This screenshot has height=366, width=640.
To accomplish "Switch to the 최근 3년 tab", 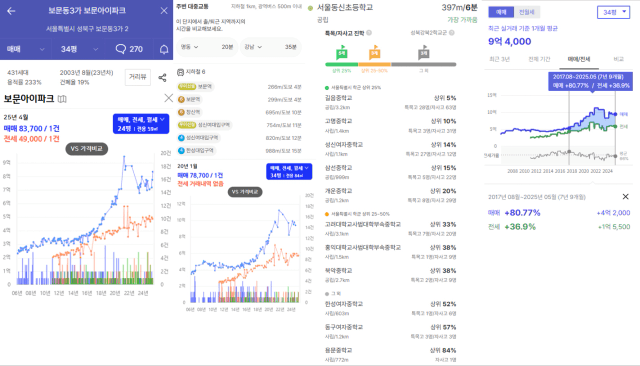I will pos(500,59).
